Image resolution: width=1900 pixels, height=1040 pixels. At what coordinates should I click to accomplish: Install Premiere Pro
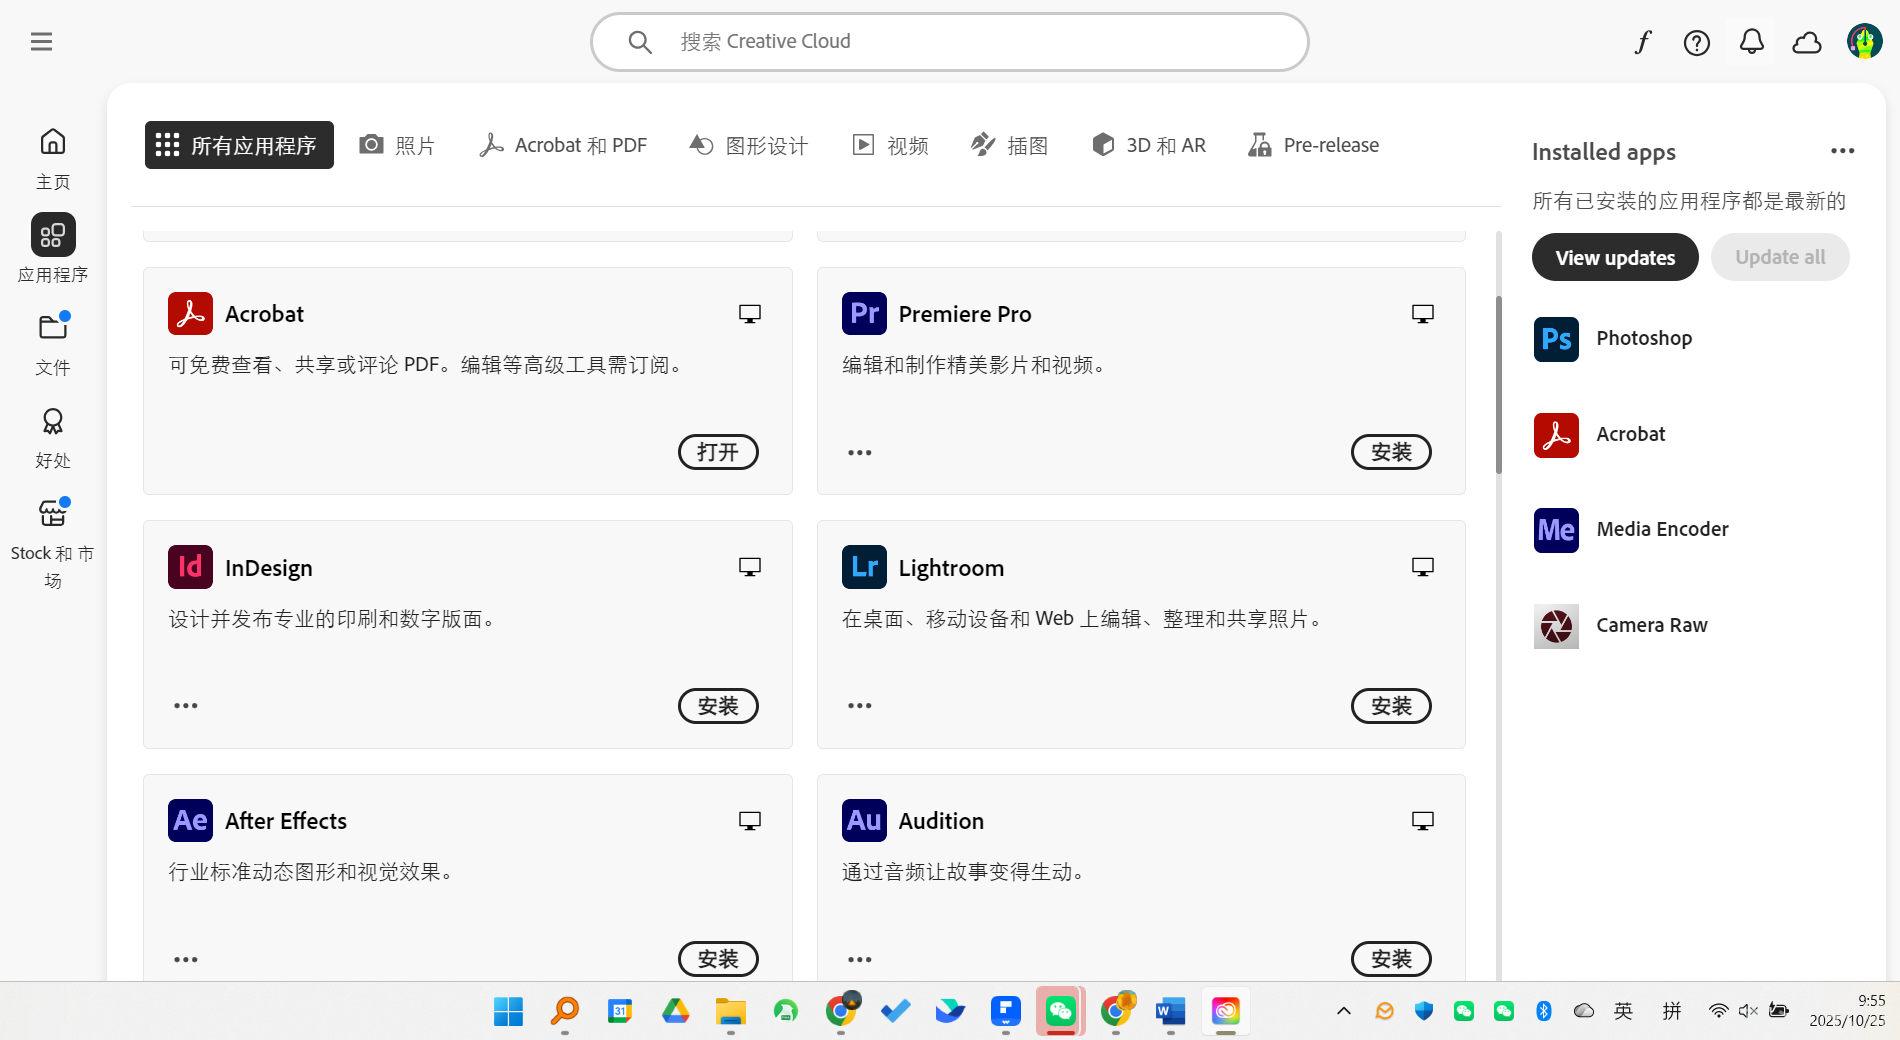click(1390, 452)
